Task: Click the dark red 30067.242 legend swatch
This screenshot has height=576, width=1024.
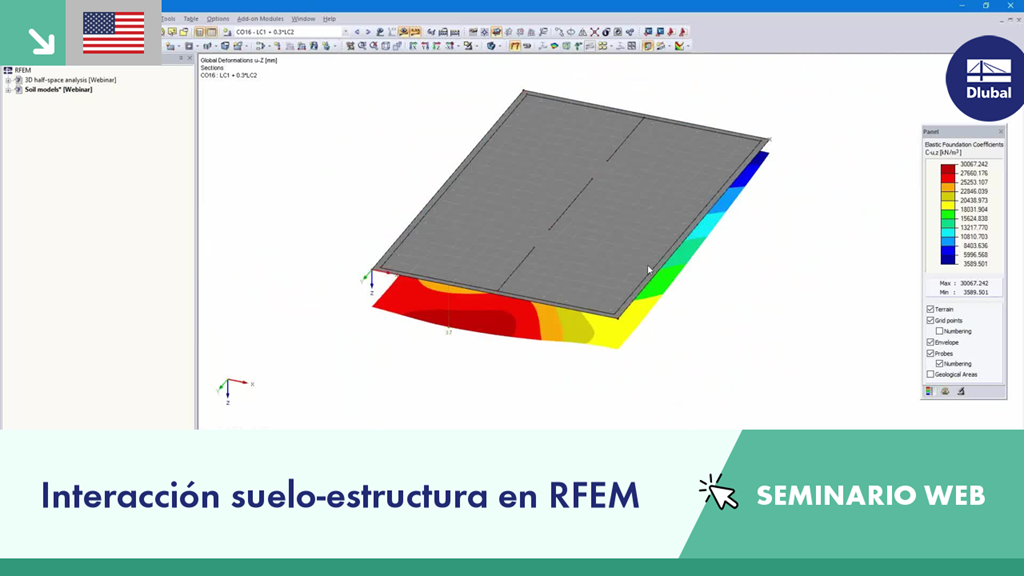Action: (x=948, y=168)
